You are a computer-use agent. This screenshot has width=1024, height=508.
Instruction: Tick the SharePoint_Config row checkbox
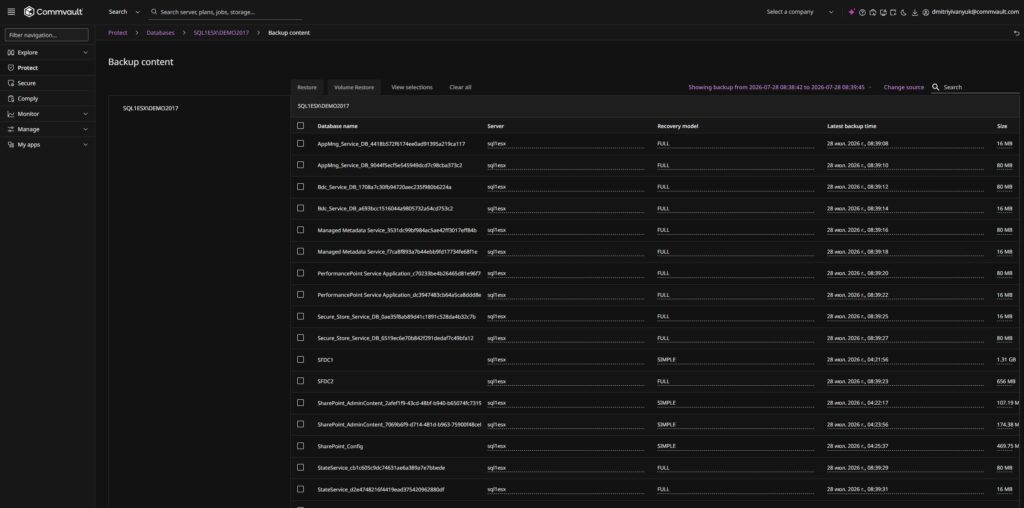pyautogui.click(x=300, y=445)
